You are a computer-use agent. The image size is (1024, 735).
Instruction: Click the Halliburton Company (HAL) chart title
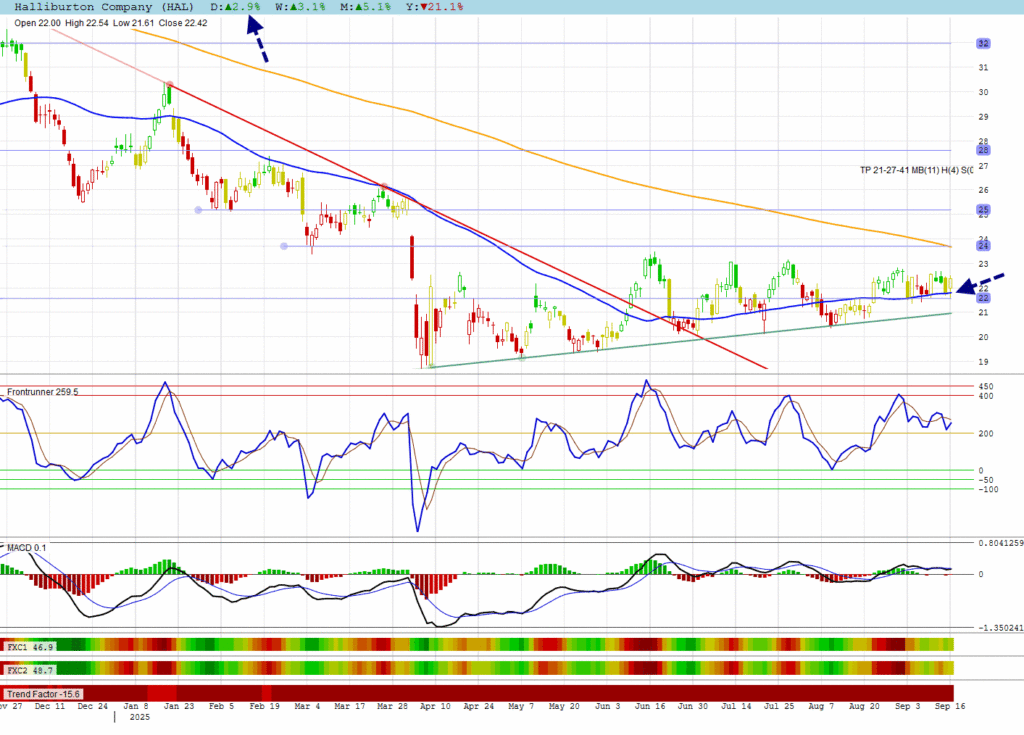[104, 7]
